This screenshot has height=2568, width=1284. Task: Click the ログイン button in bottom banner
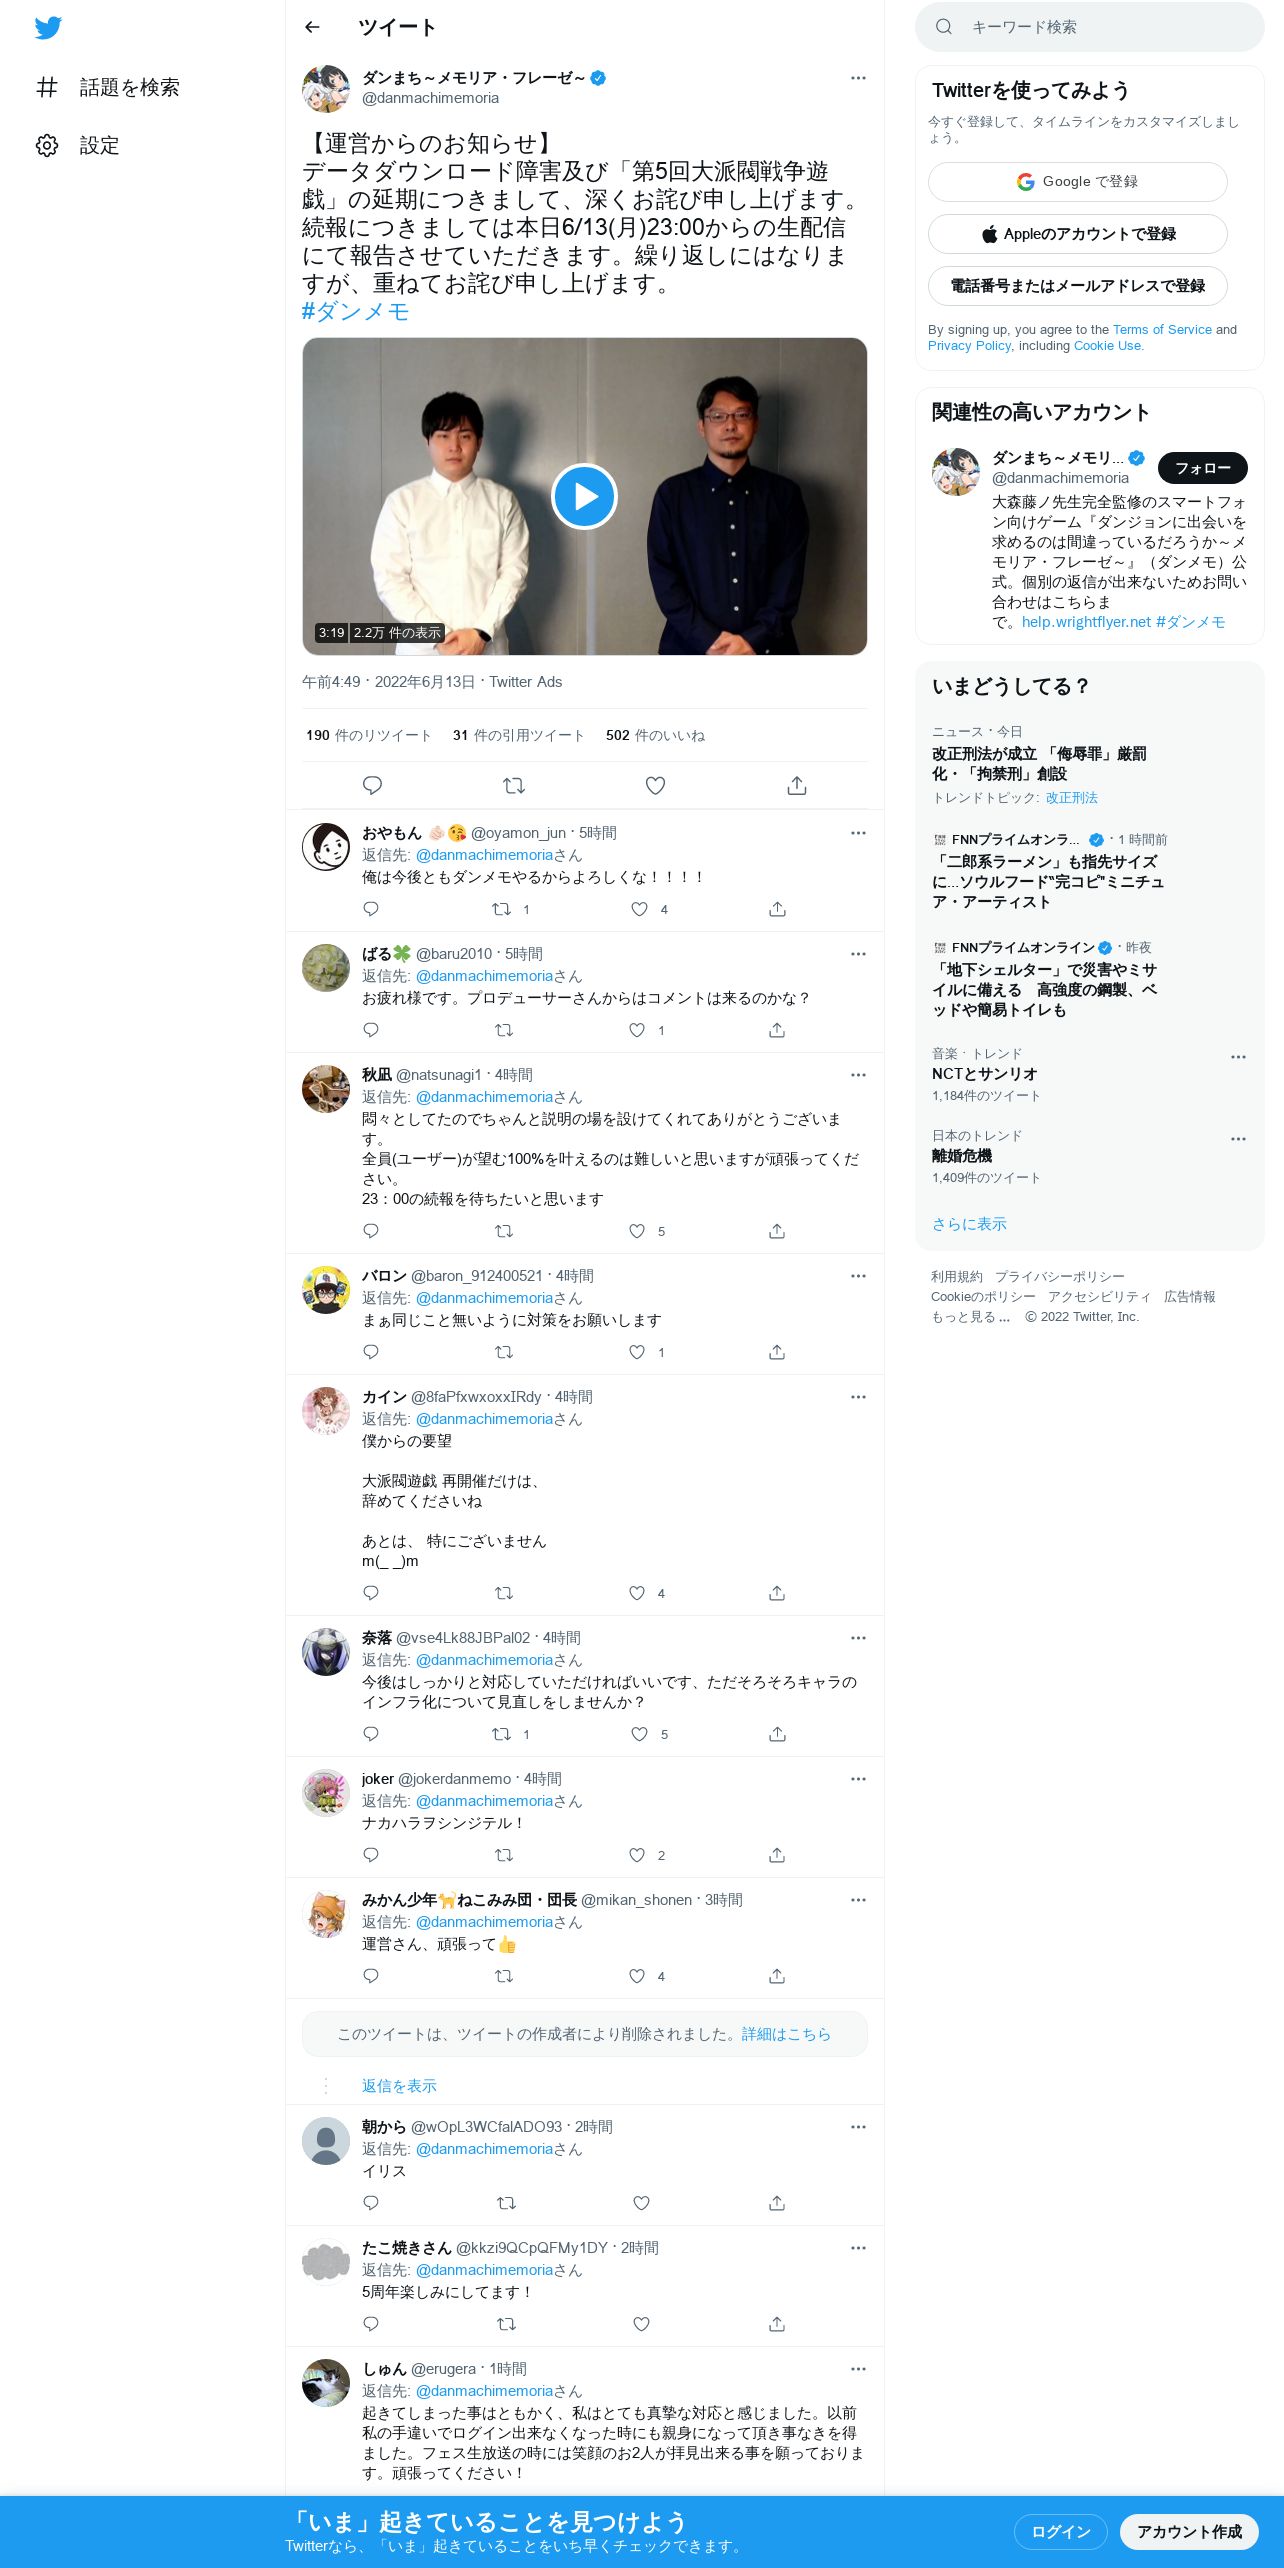coord(1060,2531)
